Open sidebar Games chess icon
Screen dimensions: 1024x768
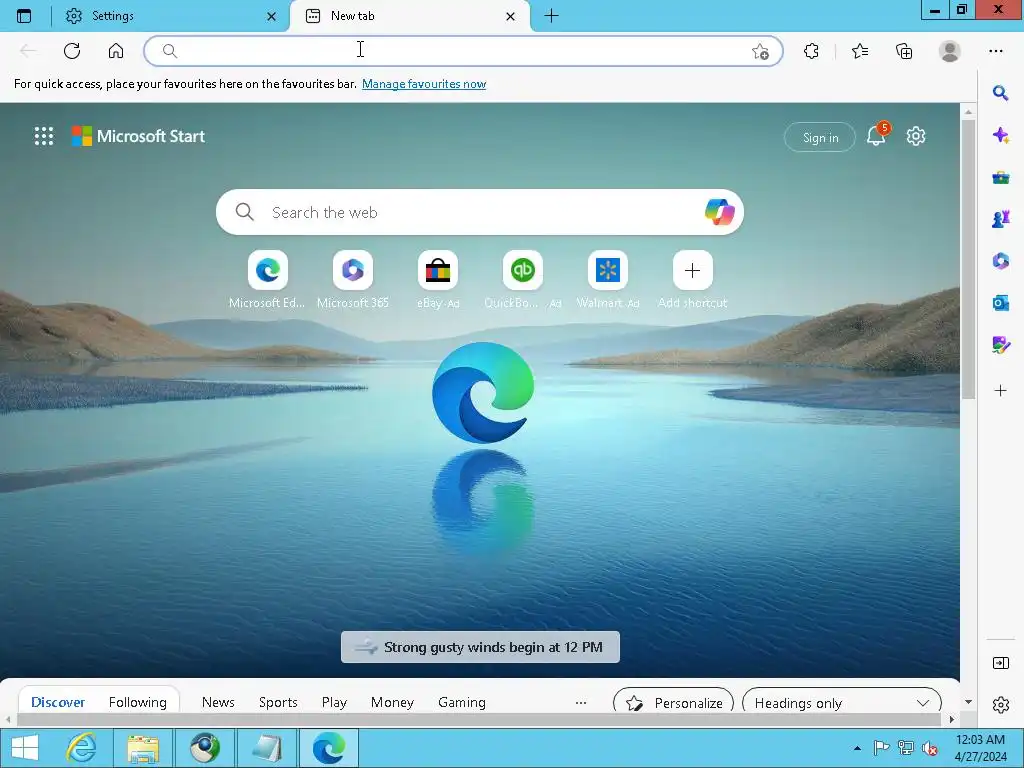pos(1000,219)
